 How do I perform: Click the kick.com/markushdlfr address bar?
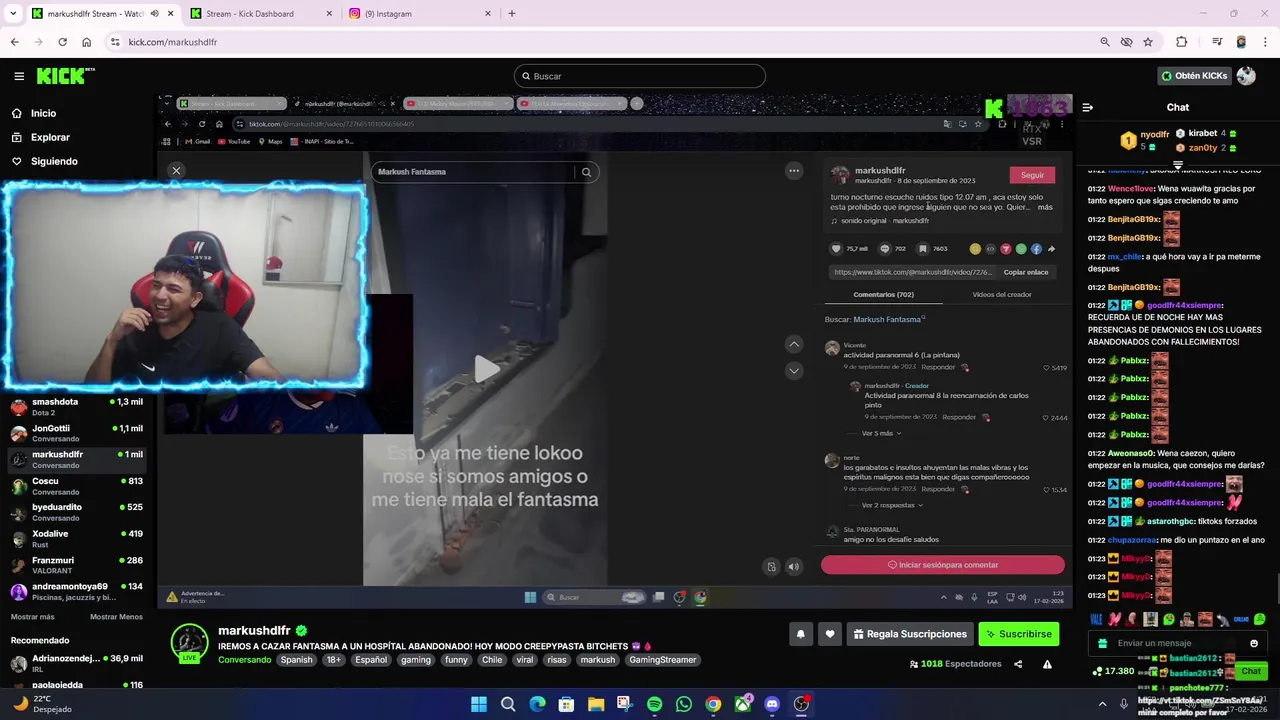click(600, 42)
